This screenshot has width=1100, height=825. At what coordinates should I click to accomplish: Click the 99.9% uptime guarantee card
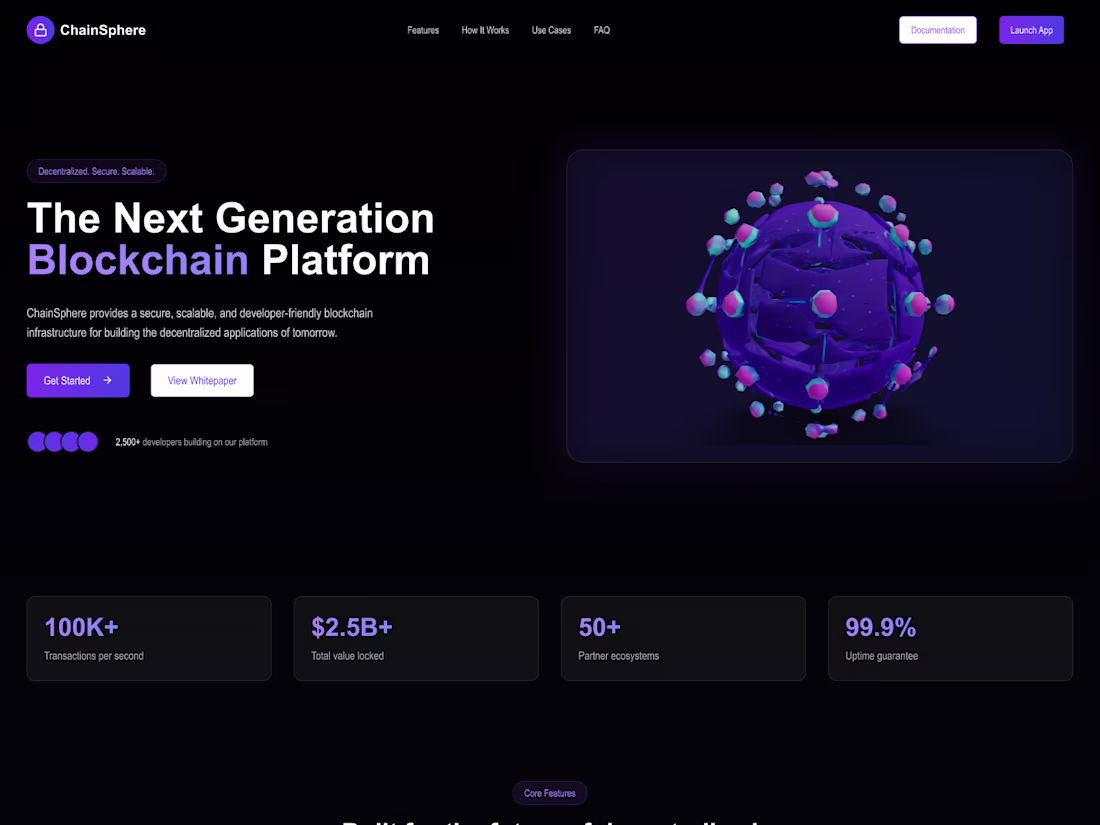point(950,638)
